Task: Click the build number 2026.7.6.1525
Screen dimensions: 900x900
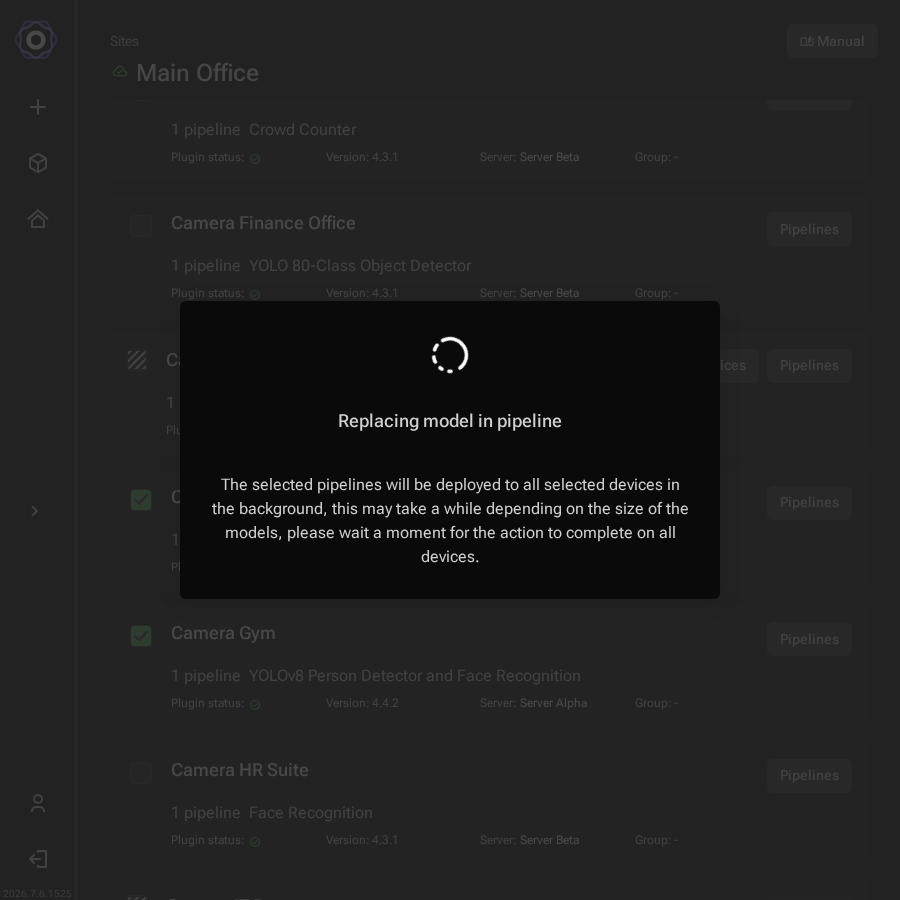Action: (x=37, y=894)
